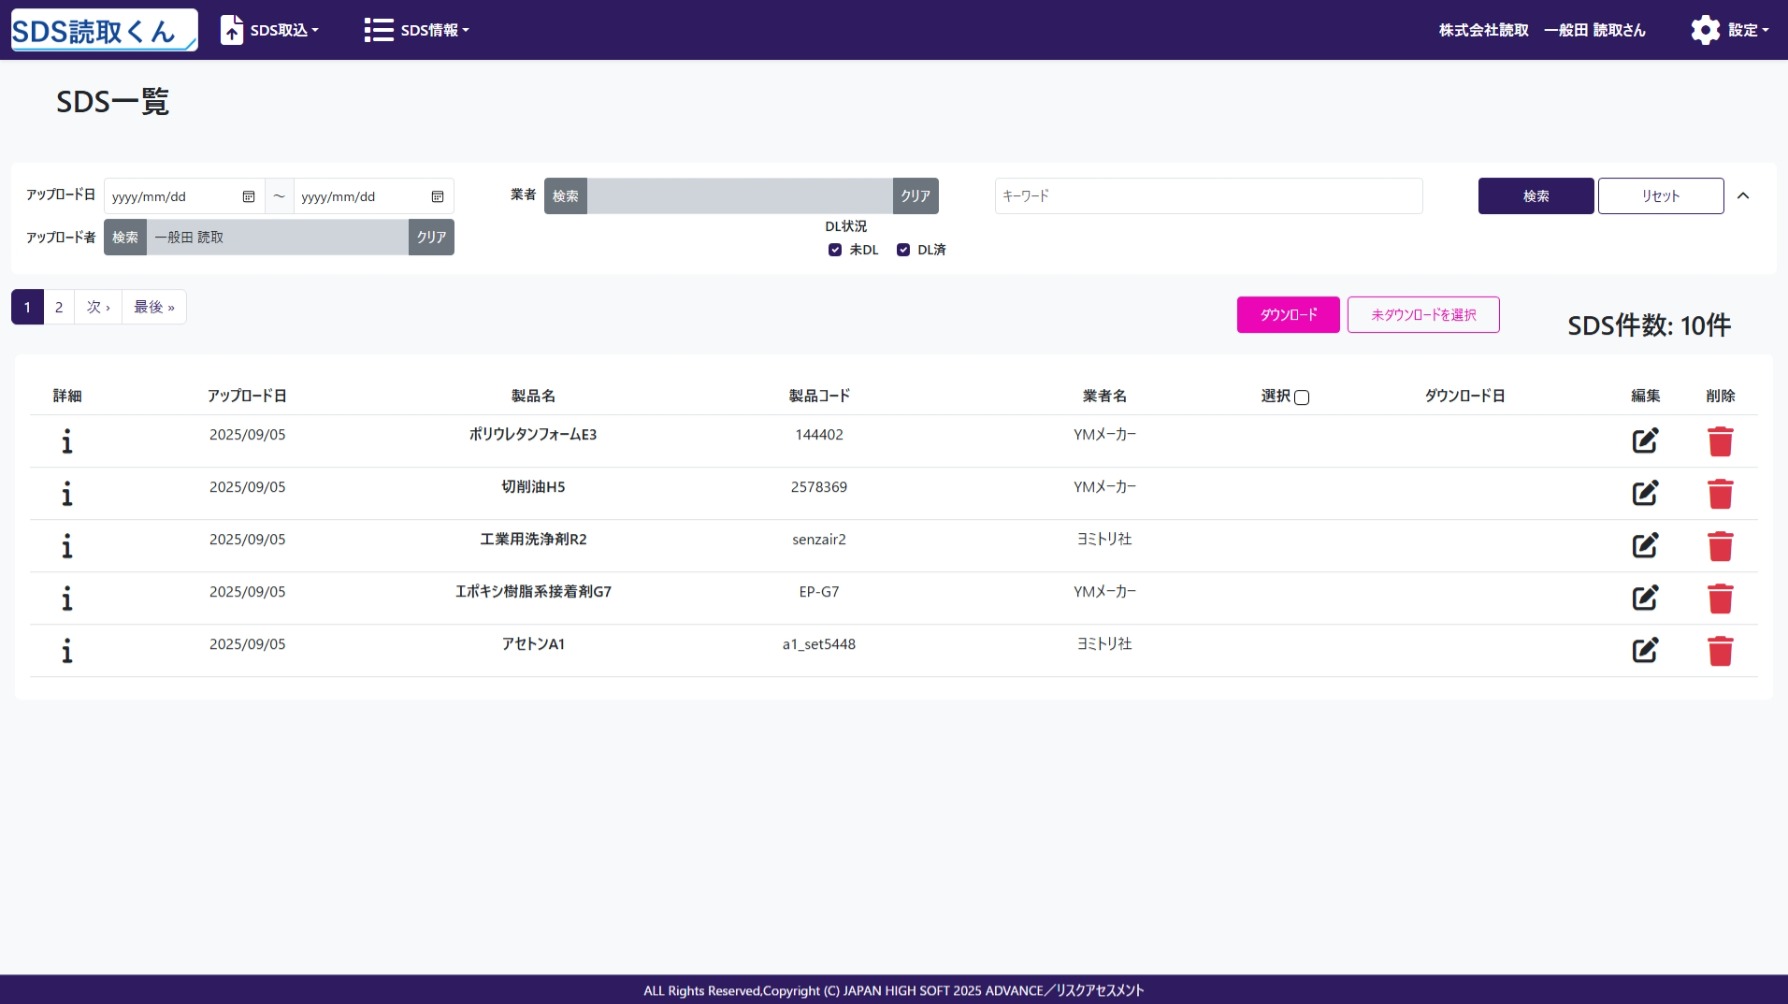
Task: Delete the アセトンA1 entry
Action: click(x=1720, y=651)
